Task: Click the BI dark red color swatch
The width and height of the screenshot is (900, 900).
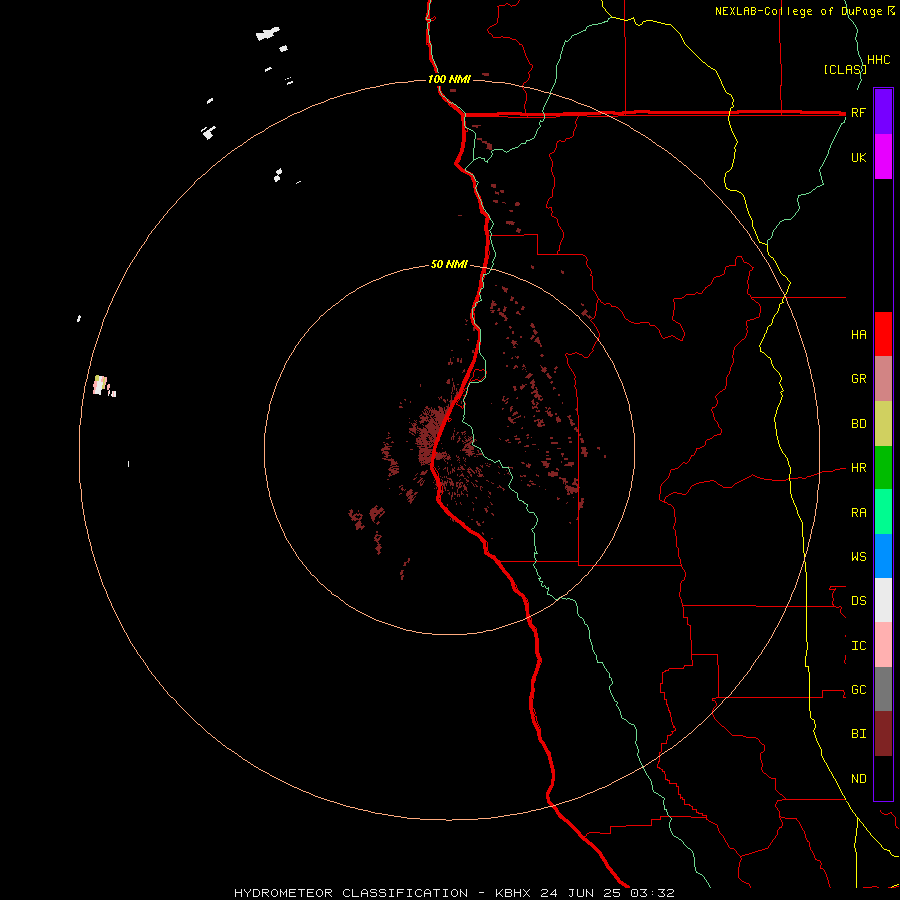Action: click(883, 734)
